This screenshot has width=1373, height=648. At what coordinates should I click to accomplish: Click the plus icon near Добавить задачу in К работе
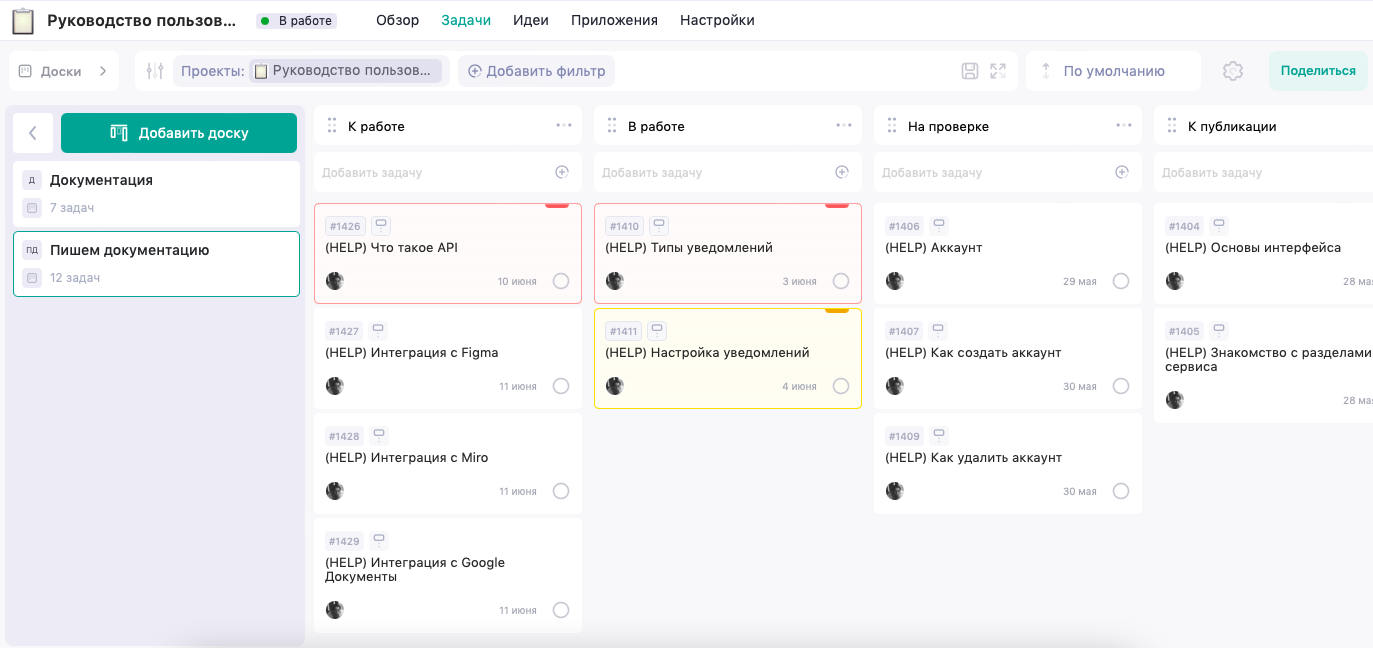point(562,172)
